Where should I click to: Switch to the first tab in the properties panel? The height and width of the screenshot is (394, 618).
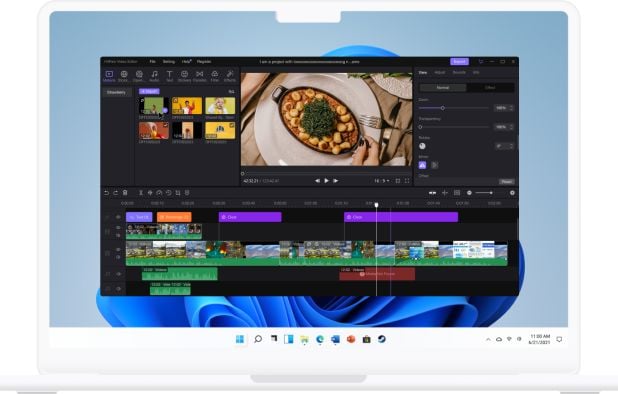(423, 72)
